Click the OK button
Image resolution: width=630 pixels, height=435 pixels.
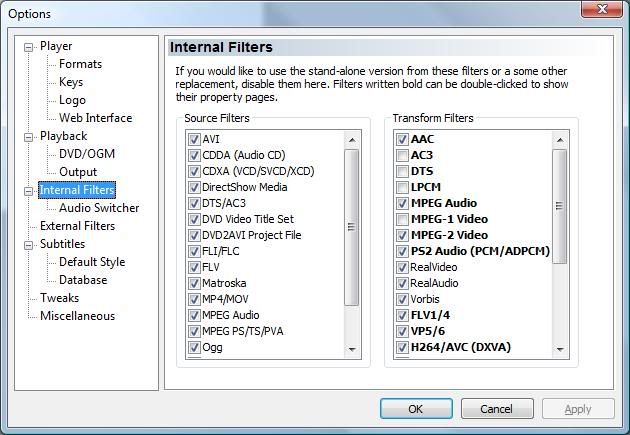click(415, 409)
